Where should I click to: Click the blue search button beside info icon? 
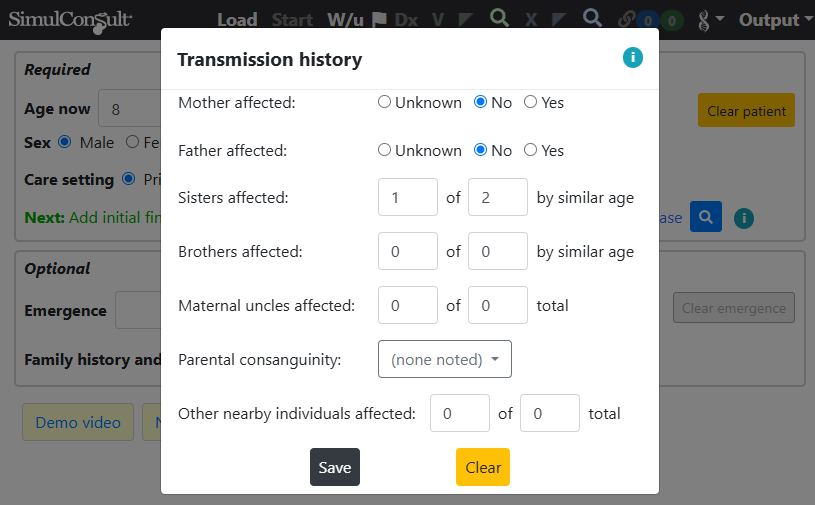click(x=705, y=217)
